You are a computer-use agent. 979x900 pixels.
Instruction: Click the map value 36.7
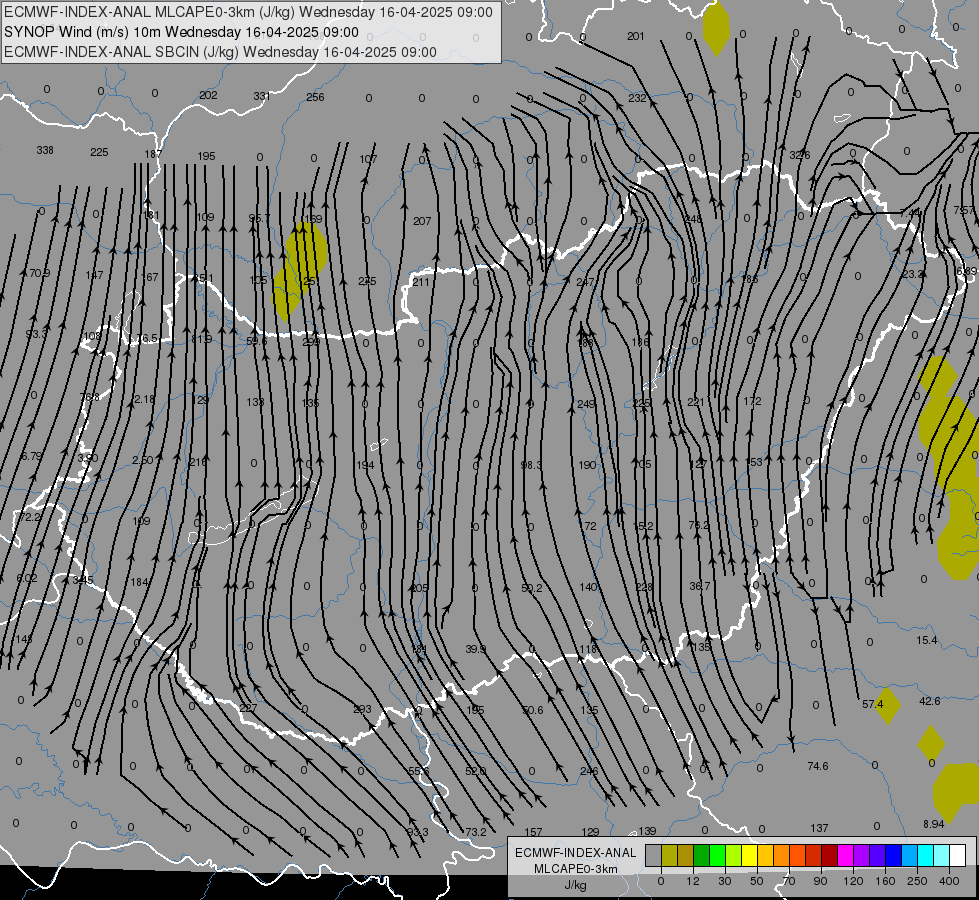(x=699, y=586)
